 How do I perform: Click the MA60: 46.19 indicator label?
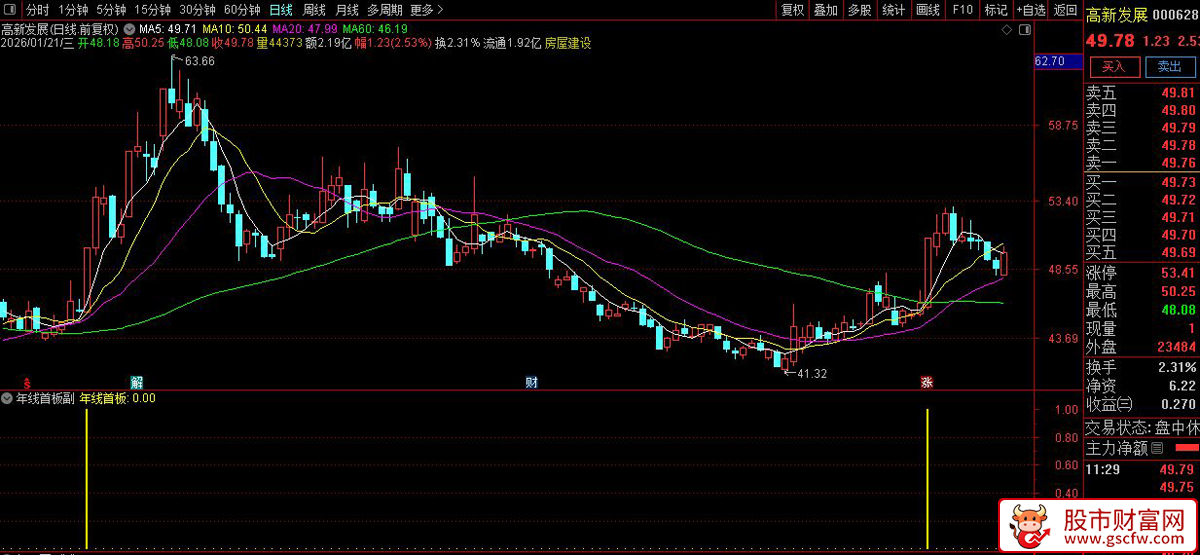tap(375, 28)
